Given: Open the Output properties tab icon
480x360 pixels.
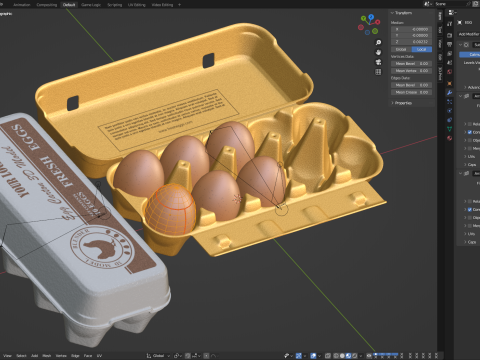Looking at the screenshot, I should pos(450,44).
